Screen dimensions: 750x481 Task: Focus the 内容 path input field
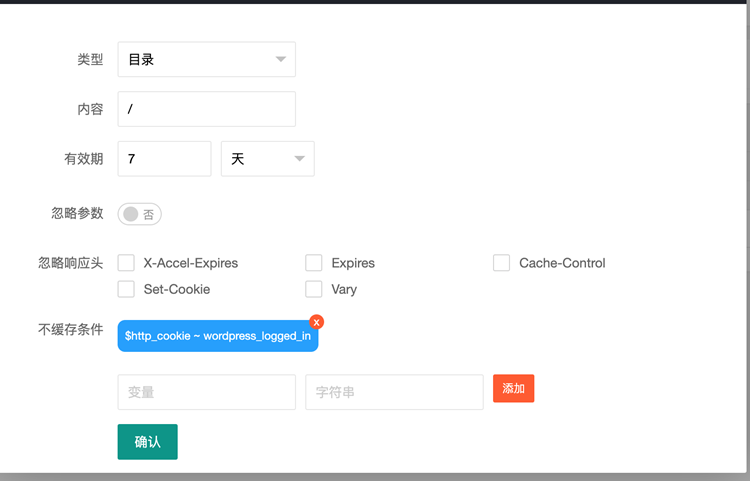point(206,109)
